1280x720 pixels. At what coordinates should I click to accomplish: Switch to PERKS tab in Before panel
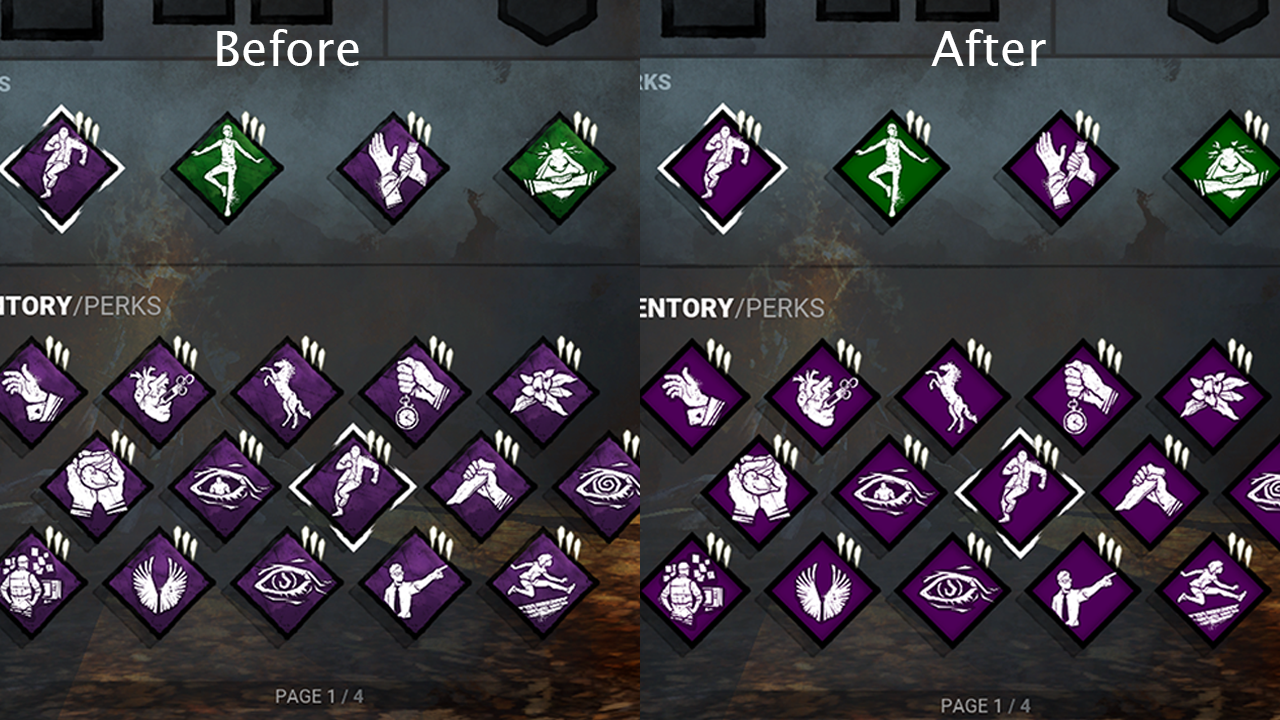(122, 306)
